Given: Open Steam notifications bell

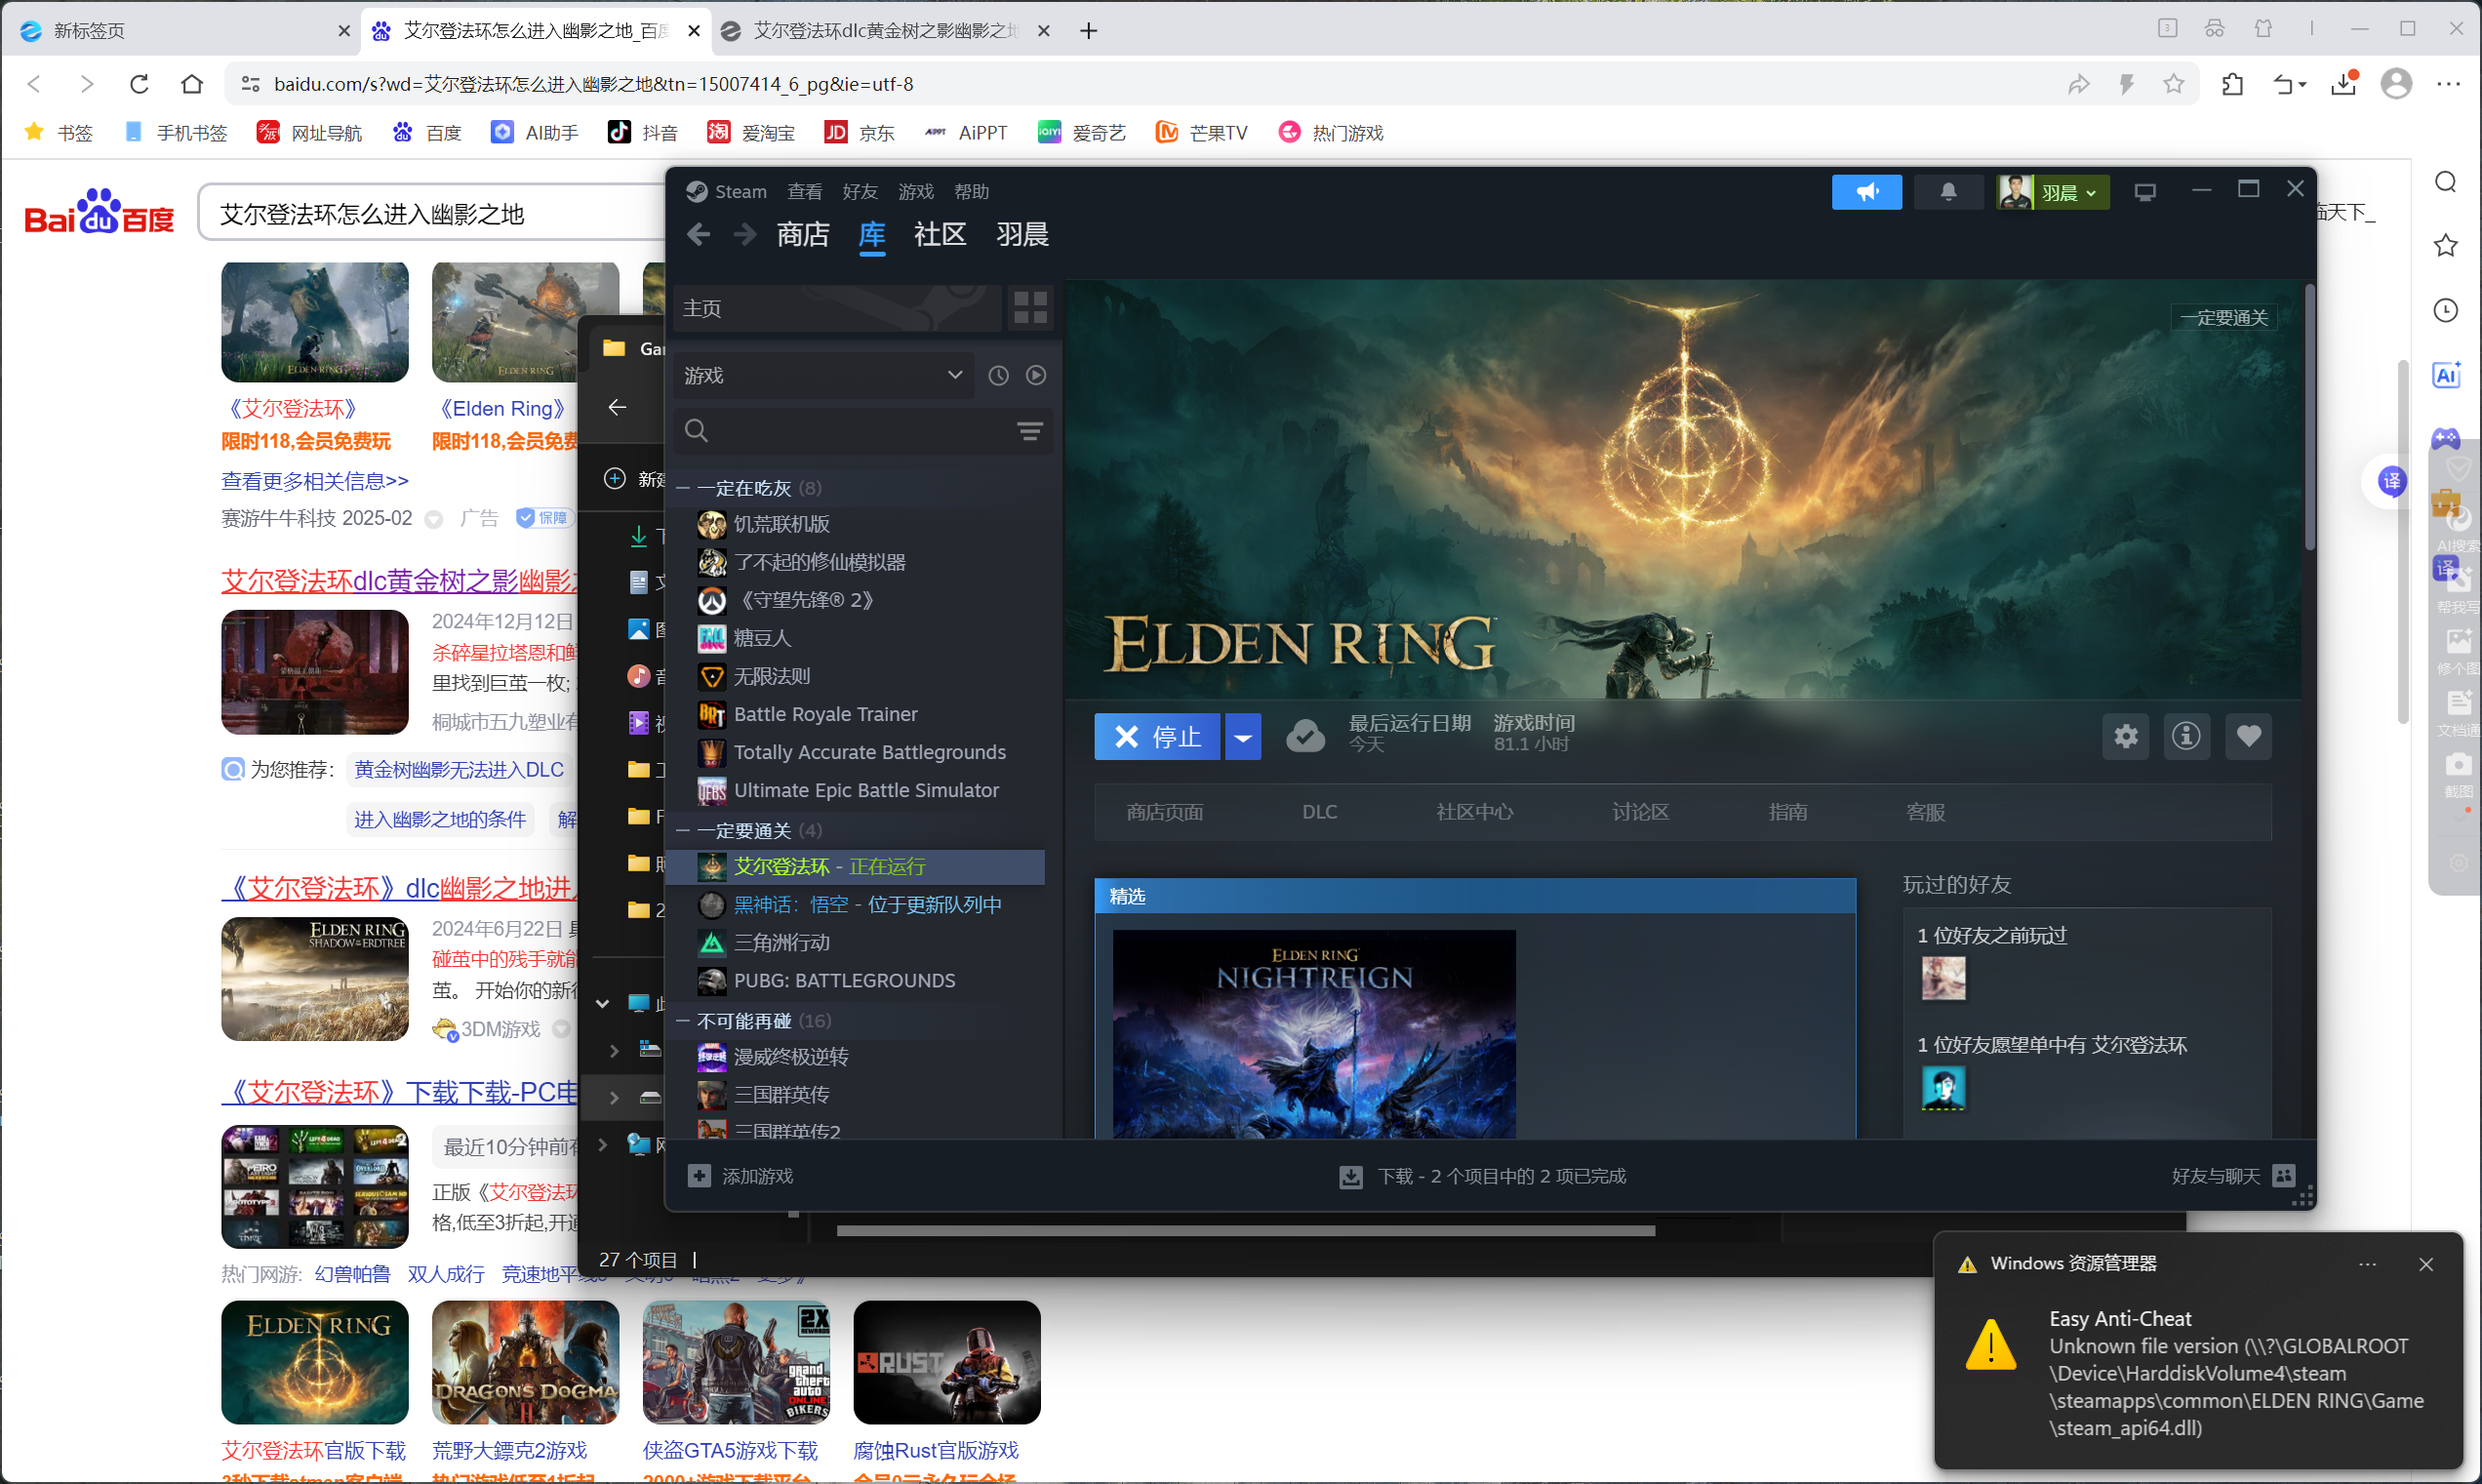Looking at the screenshot, I should (x=1947, y=192).
